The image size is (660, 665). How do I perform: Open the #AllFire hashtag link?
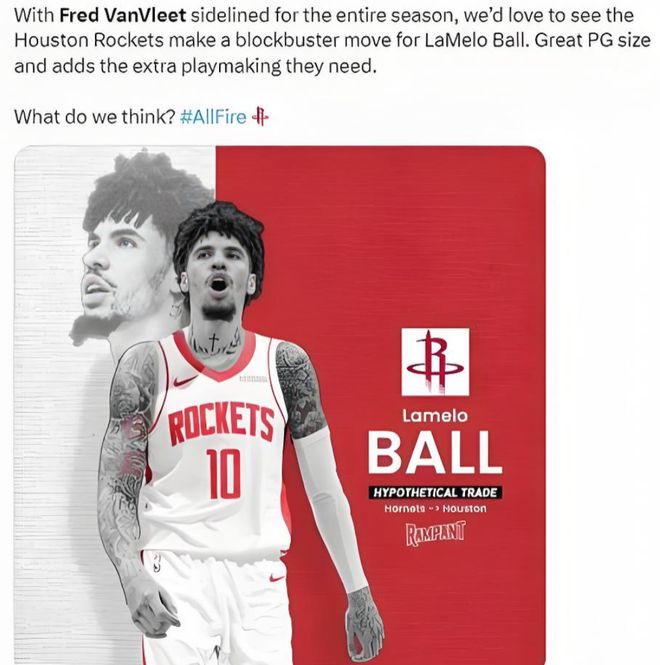[x=213, y=117]
